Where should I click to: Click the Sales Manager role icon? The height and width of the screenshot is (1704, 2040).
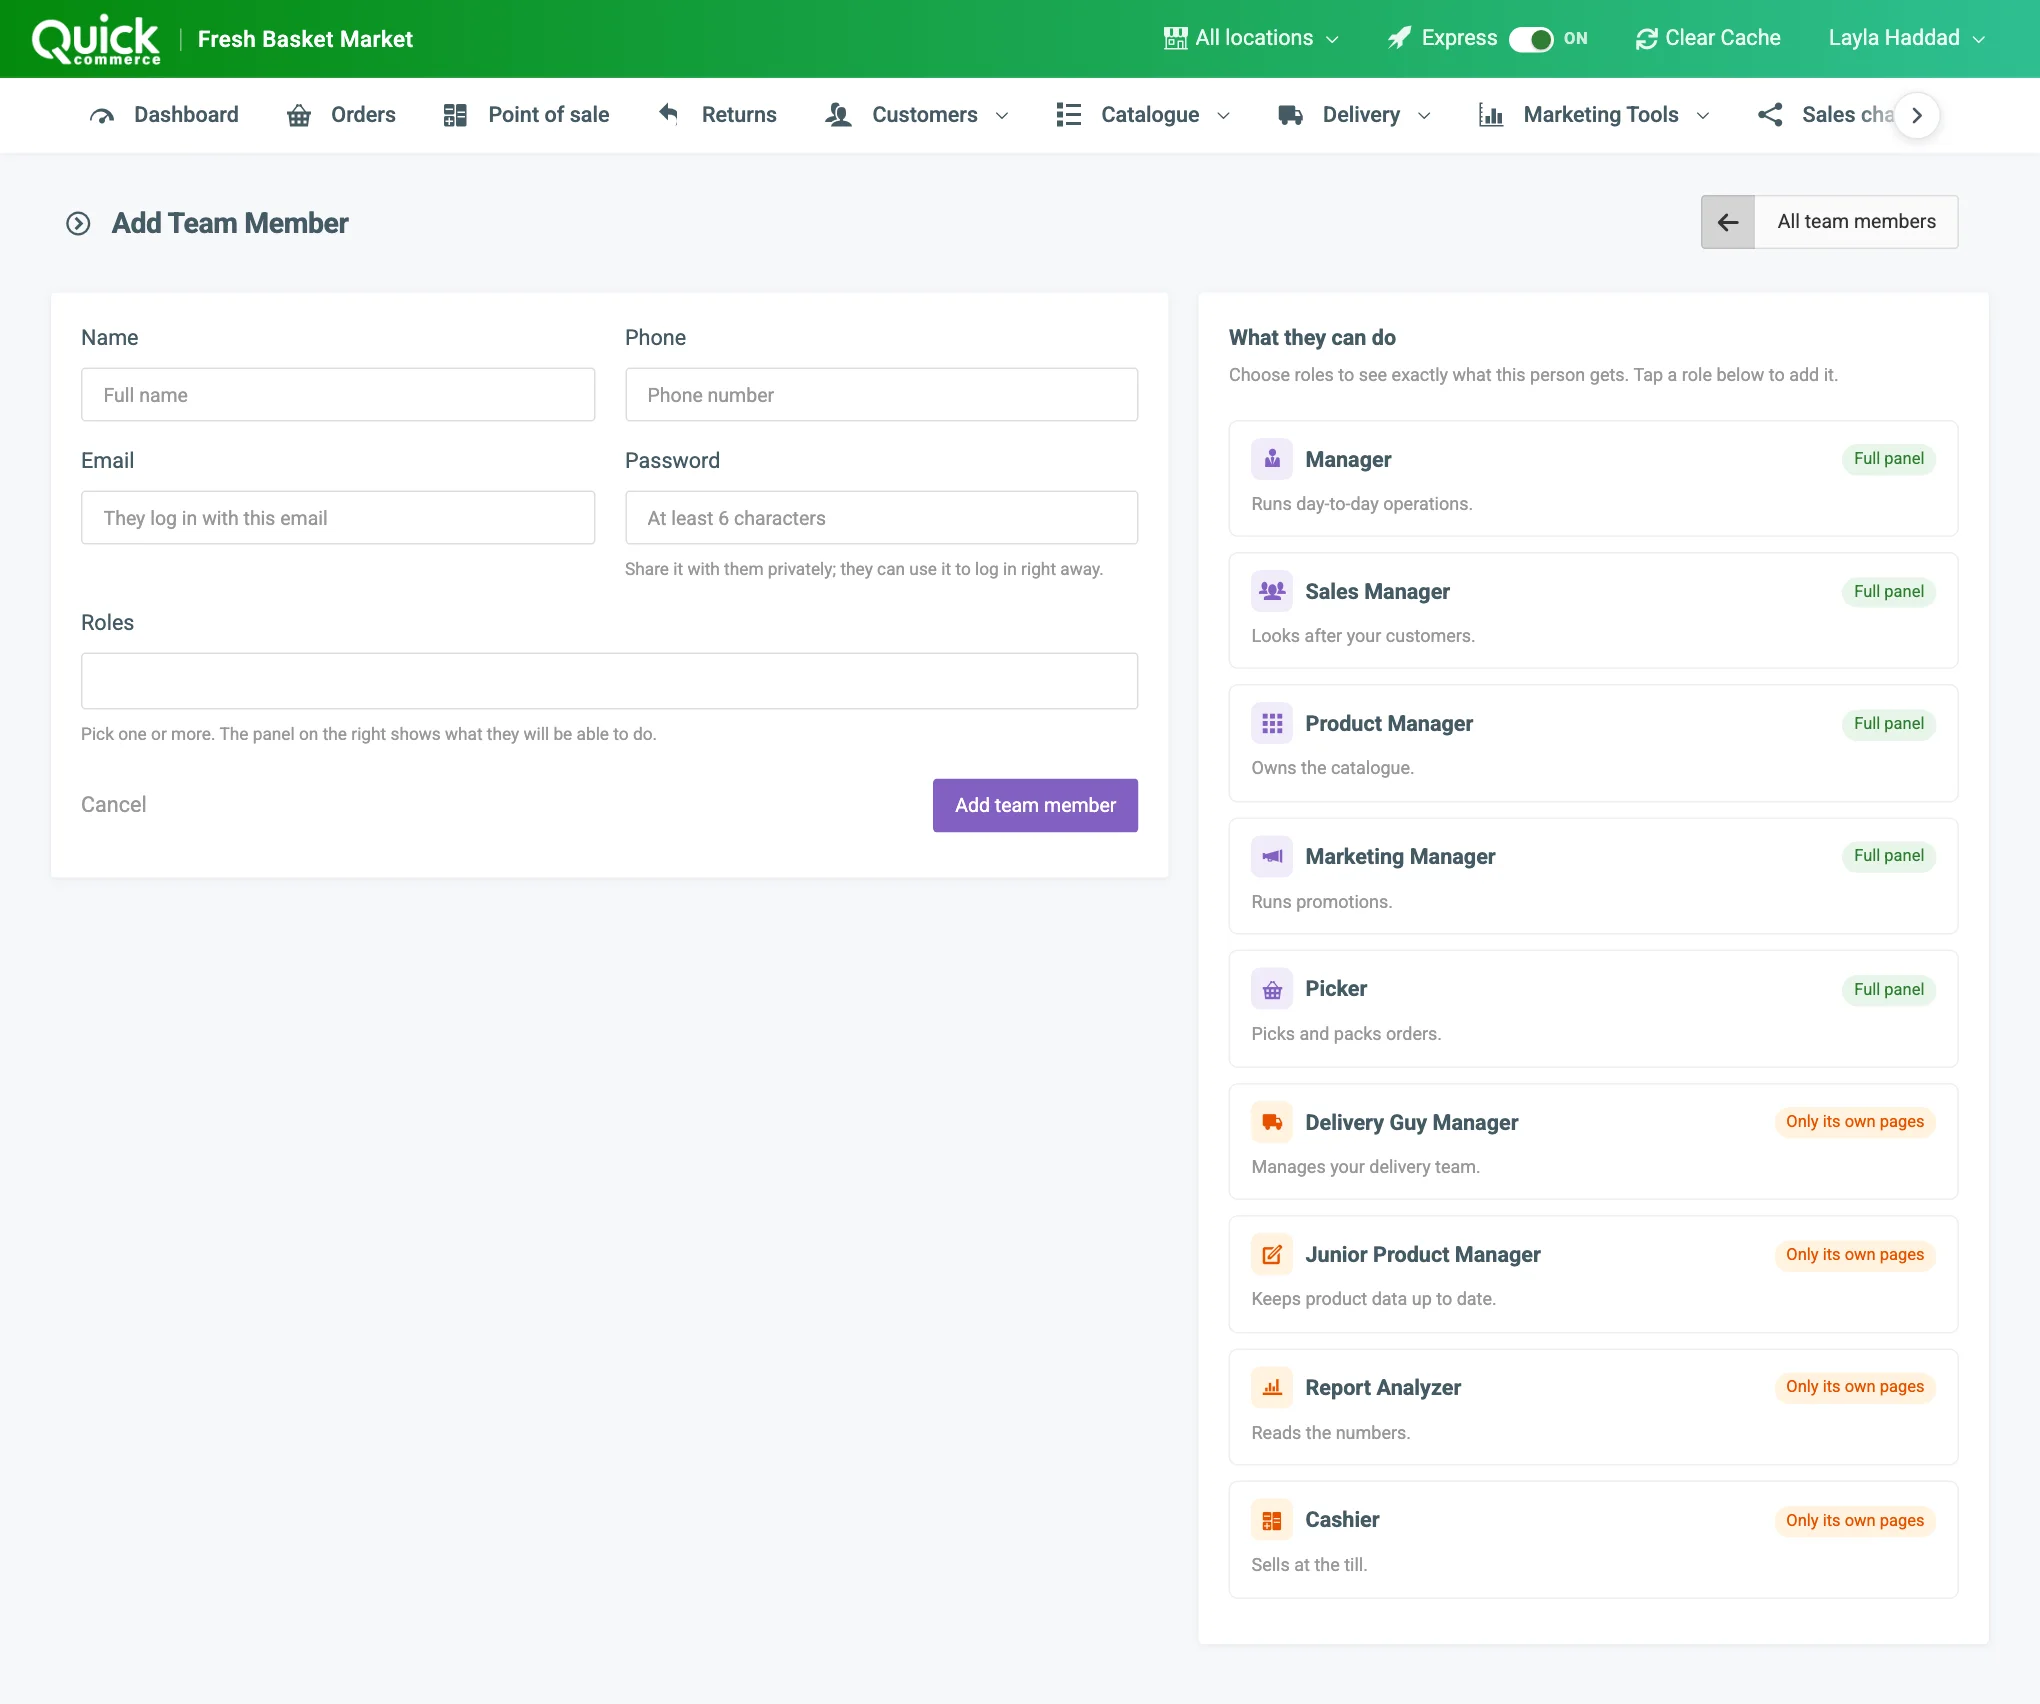click(x=1272, y=591)
